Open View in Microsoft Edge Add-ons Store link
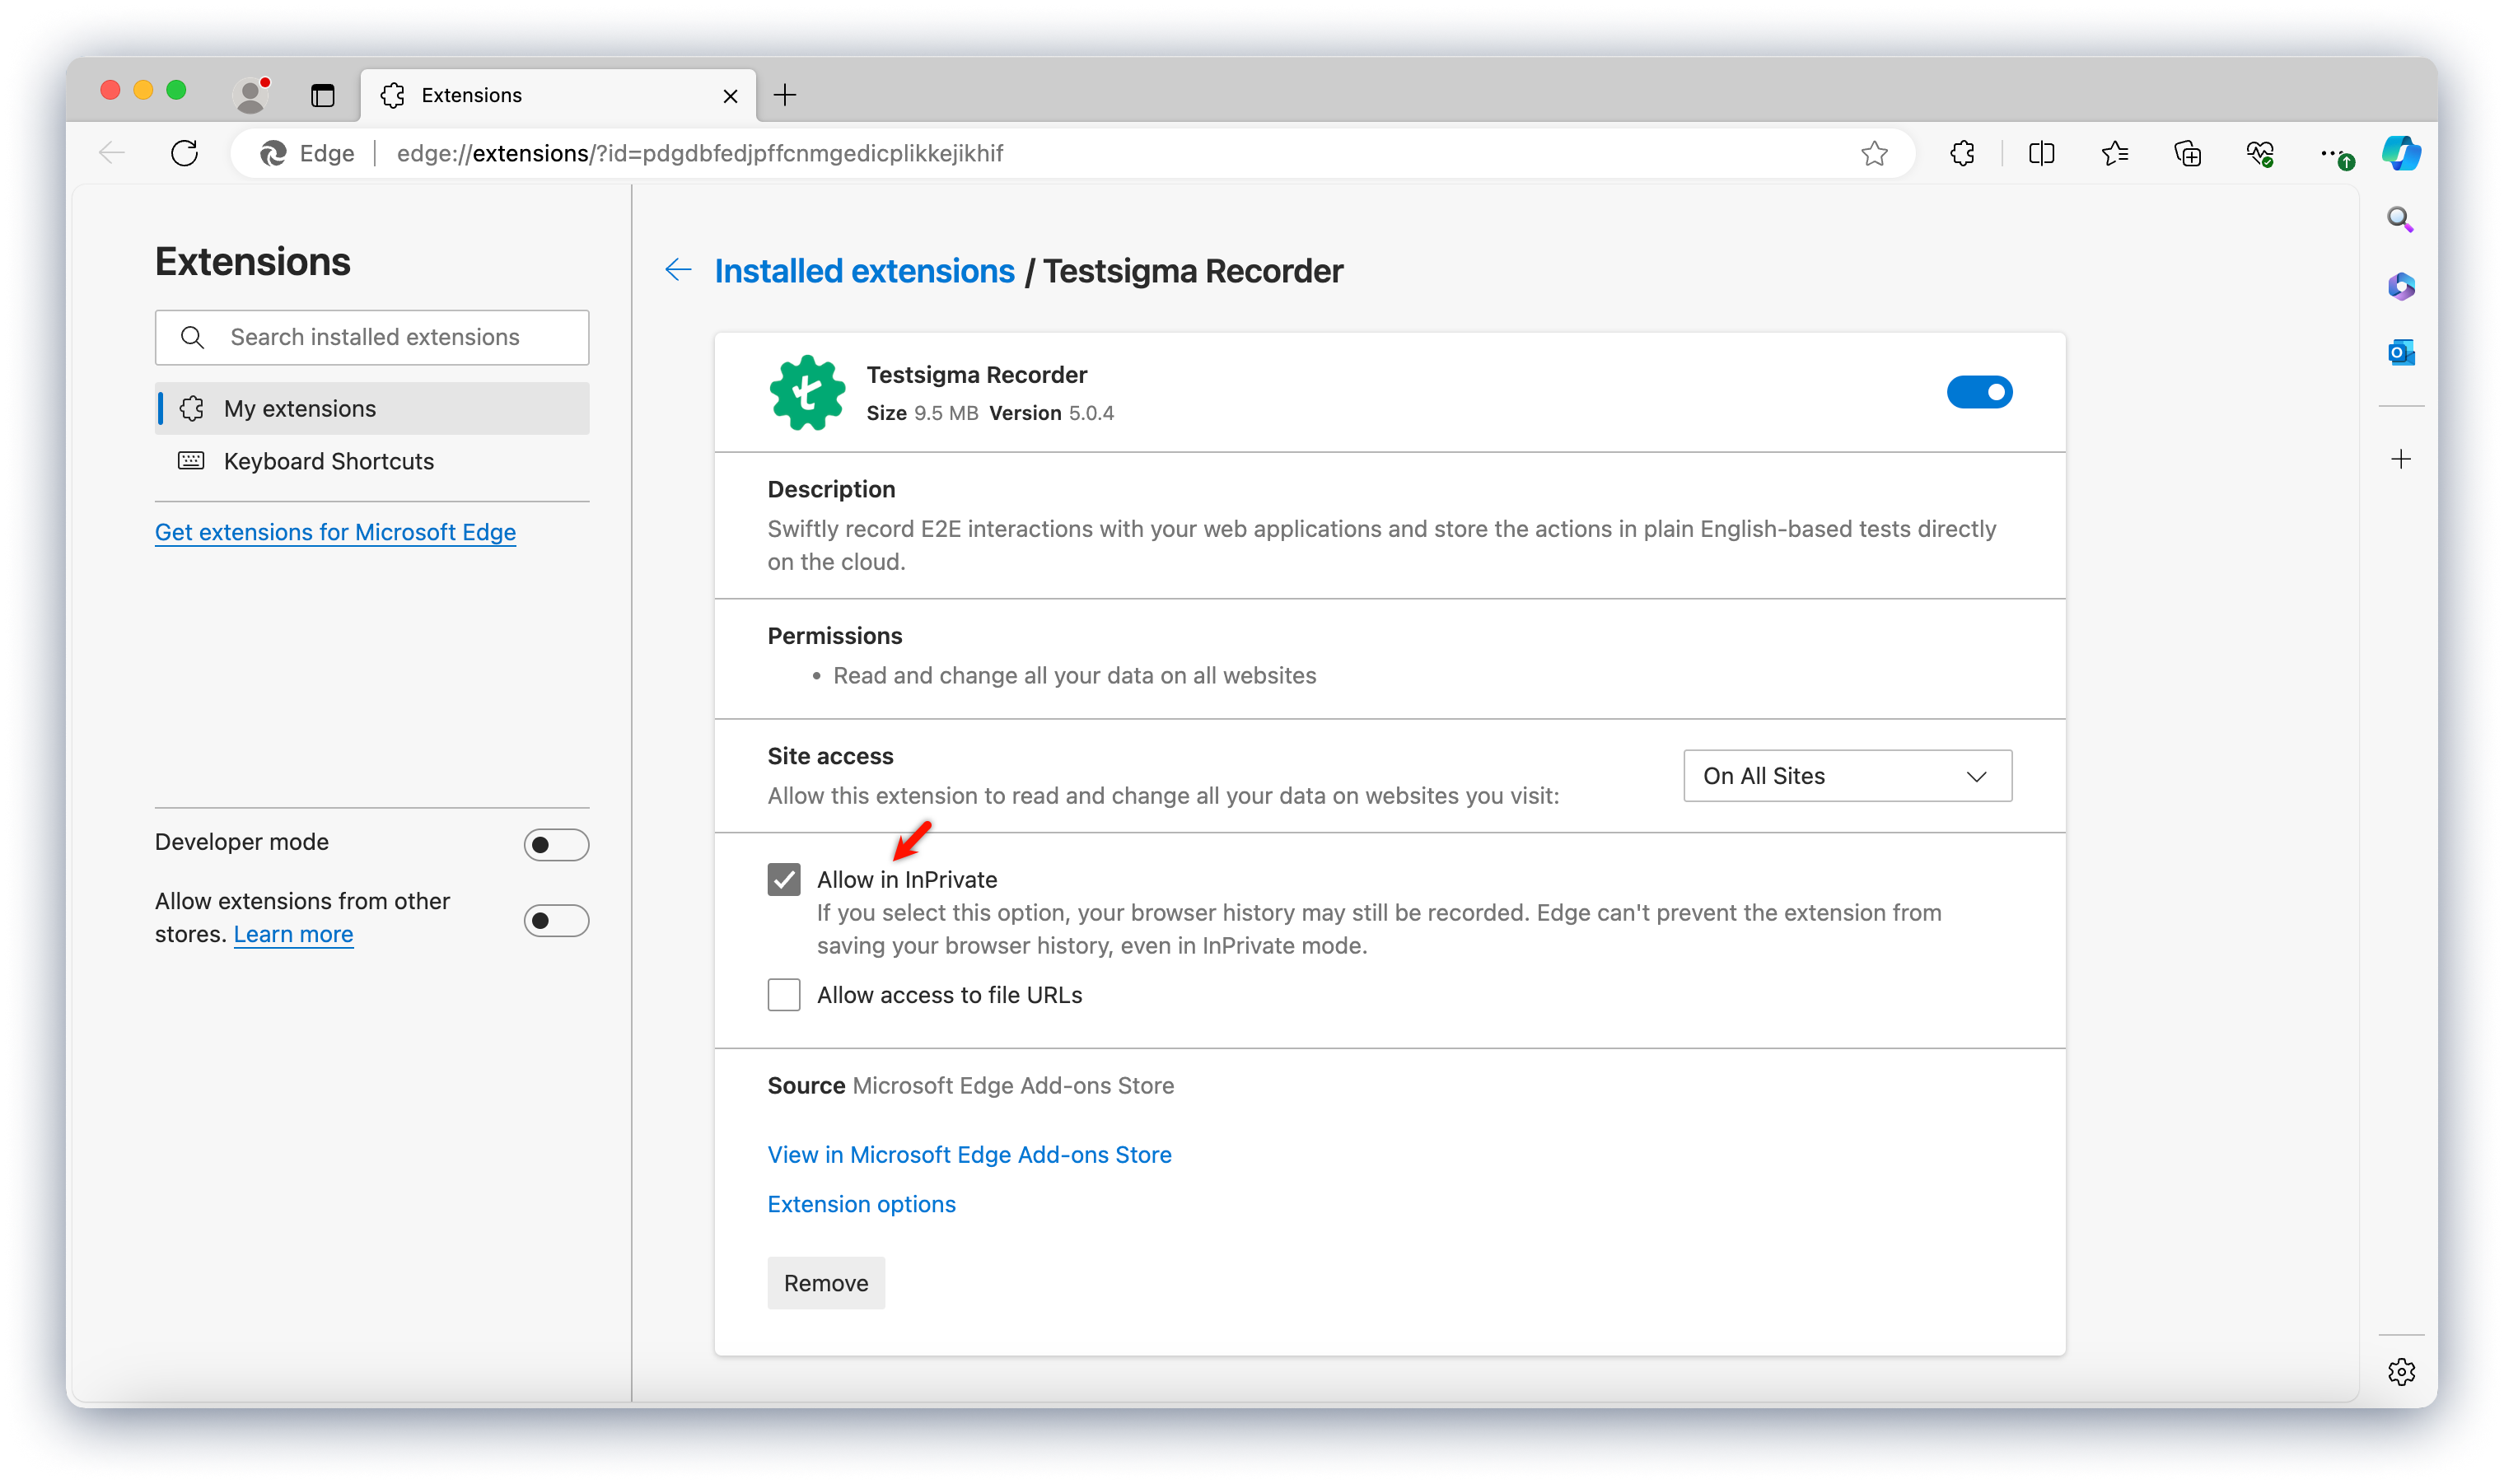 [x=969, y=1154]
